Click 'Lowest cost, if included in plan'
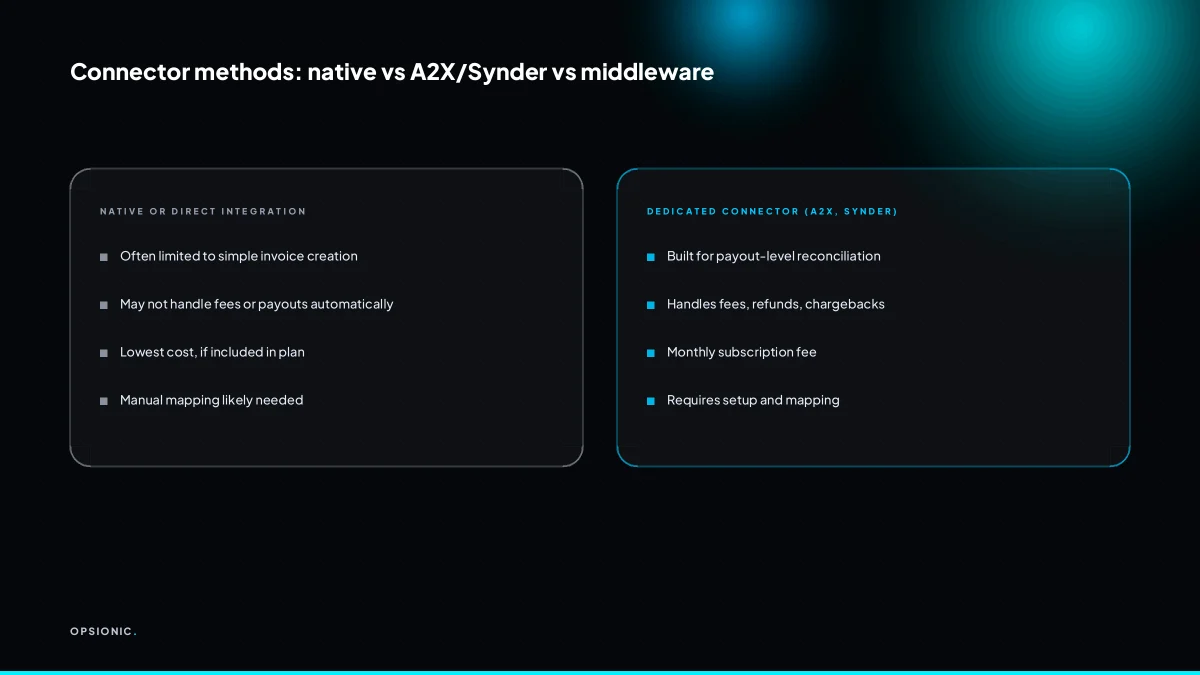The image size is (1200, 675). pos(212,352)
